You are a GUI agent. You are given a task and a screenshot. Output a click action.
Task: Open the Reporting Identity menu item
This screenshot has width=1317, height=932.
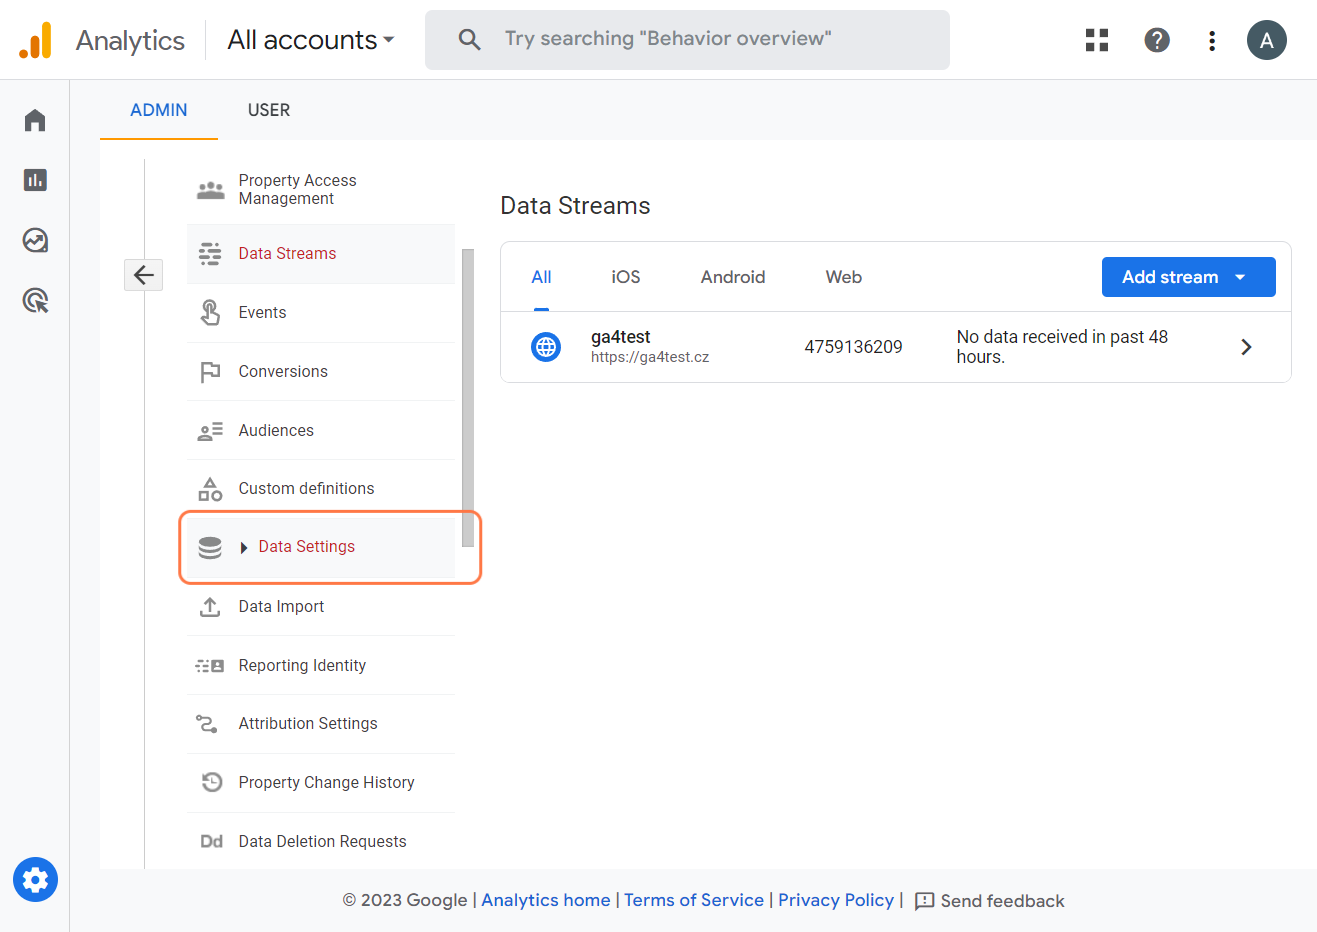321,666
